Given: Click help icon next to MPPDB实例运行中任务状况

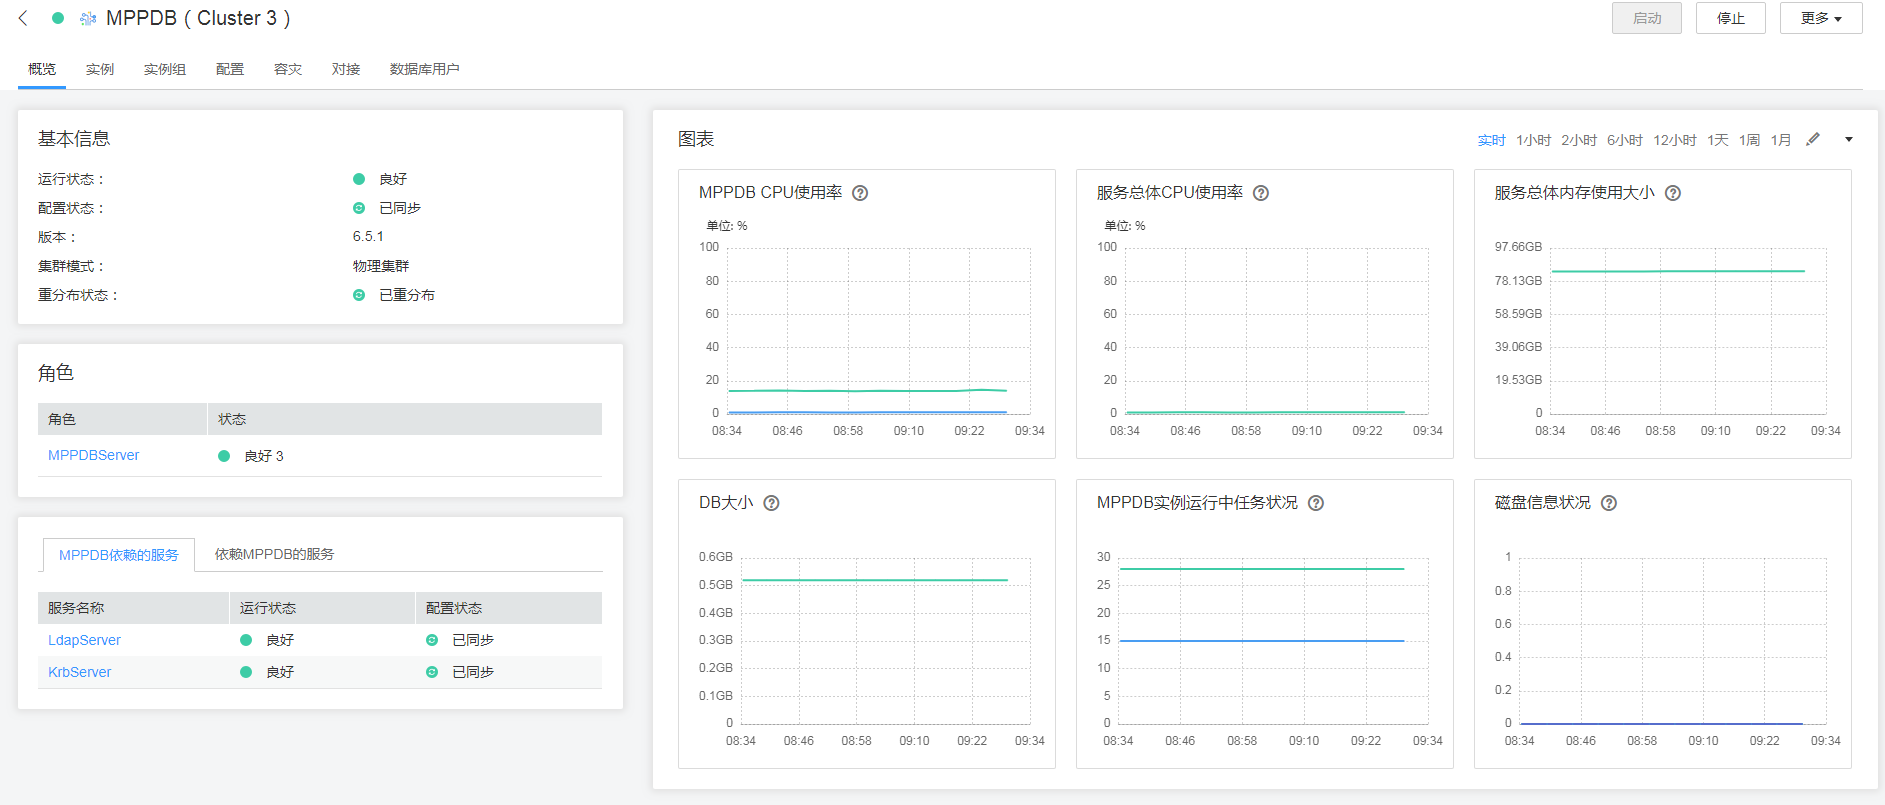Looking at the screenshot, I should click(x=1316, y=503).
